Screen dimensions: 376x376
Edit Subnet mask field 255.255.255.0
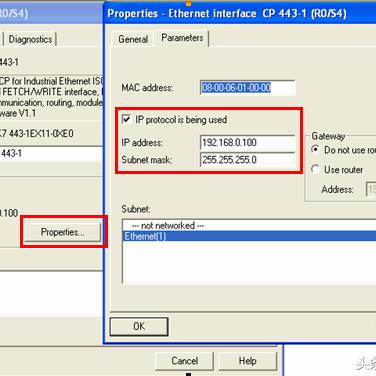(x=248, y=160)
